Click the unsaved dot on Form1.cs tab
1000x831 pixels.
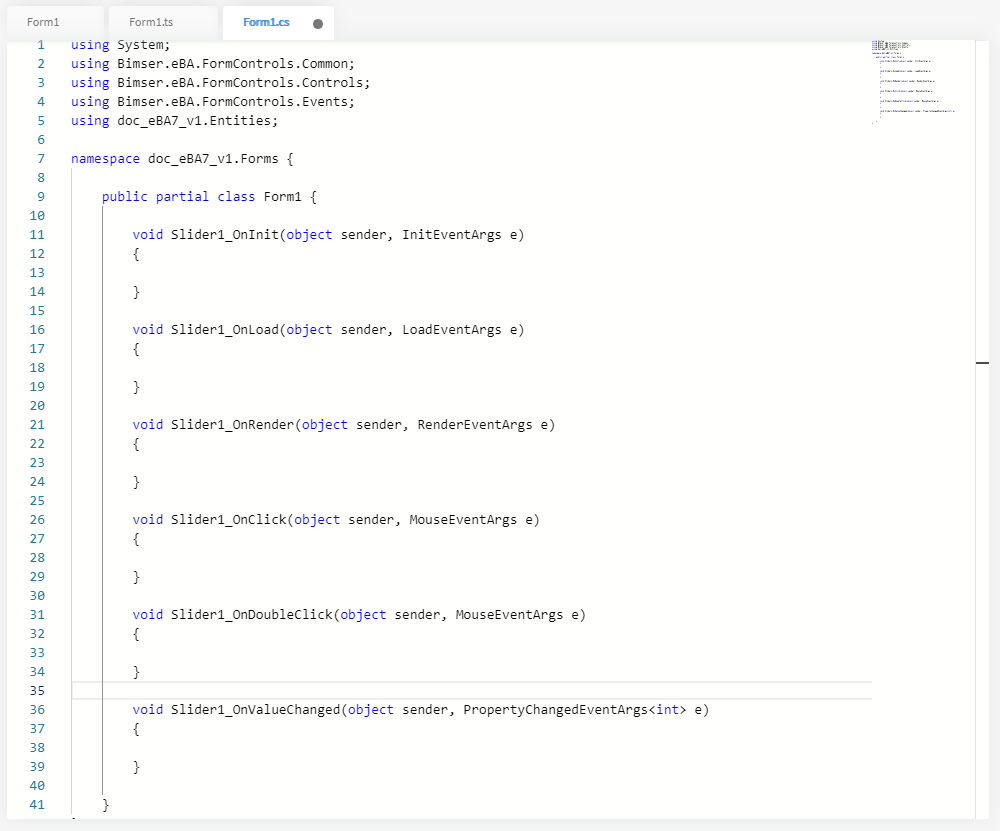pyautogui.click(x=317, y=23)
